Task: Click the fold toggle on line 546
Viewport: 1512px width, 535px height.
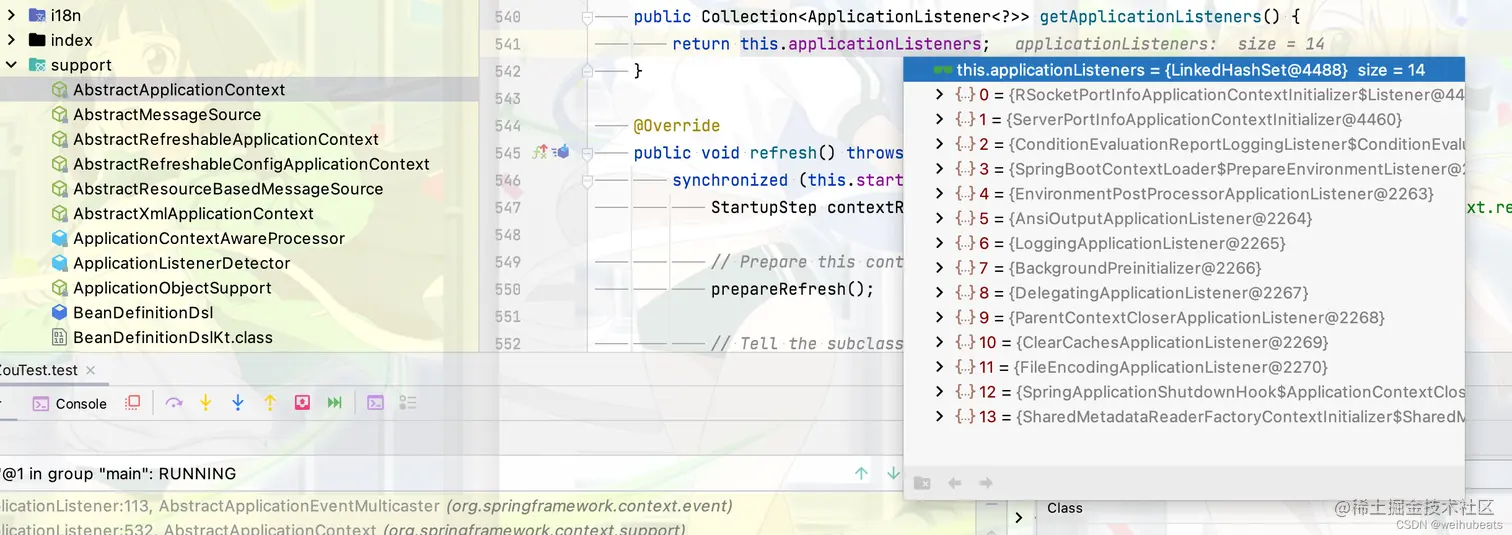Action: tap(588, 180)
